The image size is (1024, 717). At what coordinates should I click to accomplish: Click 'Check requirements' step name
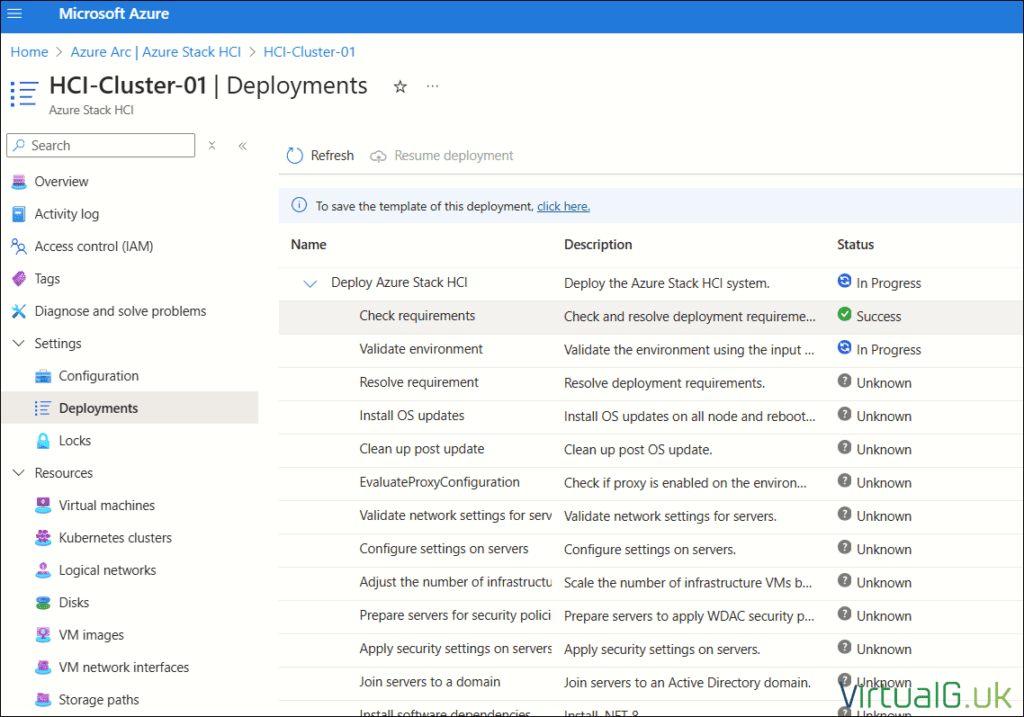(x=417, y=315)
